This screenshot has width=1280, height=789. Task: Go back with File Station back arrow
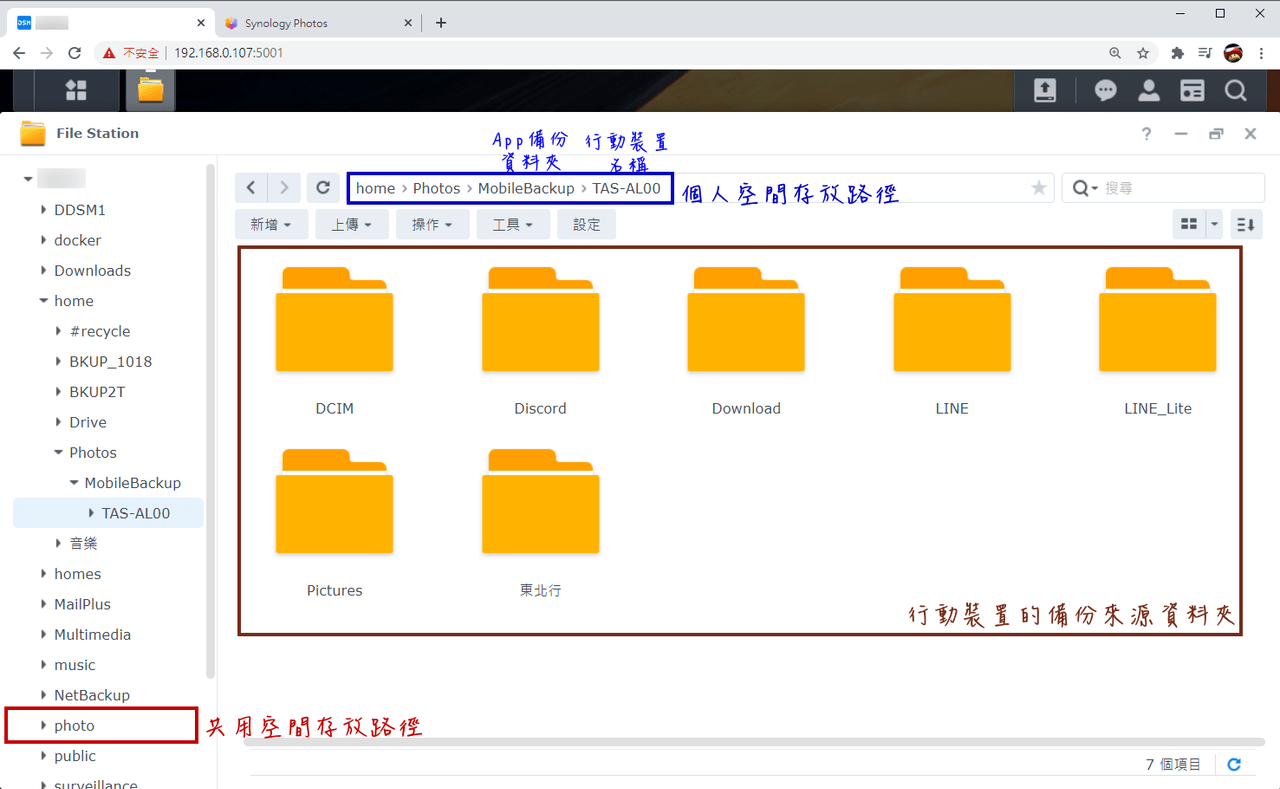[251, 188]
